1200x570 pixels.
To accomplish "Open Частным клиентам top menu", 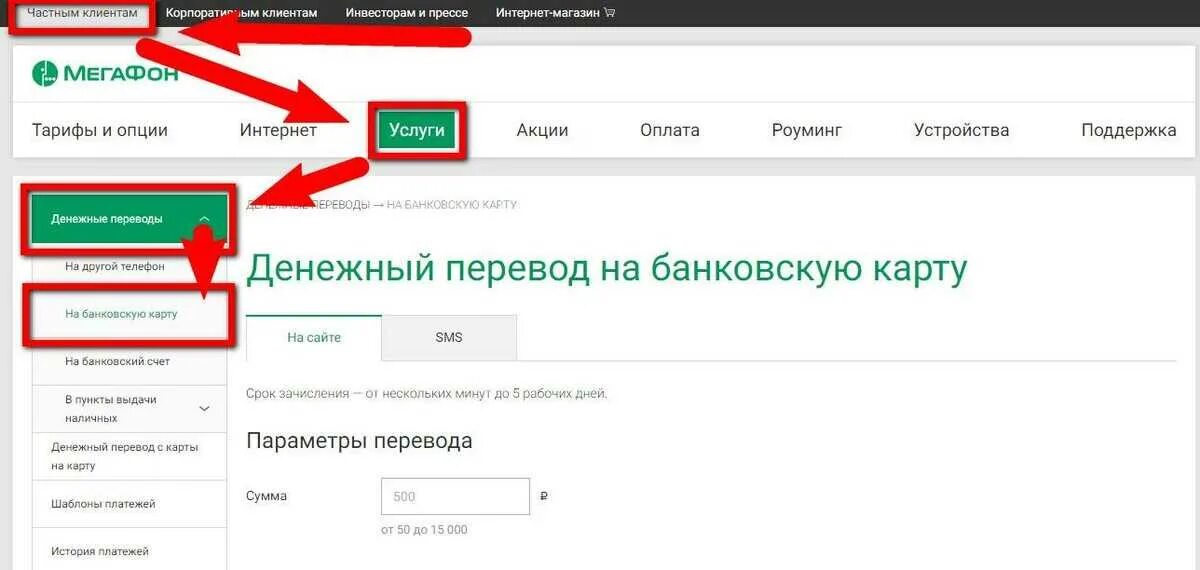I will 82,13.
